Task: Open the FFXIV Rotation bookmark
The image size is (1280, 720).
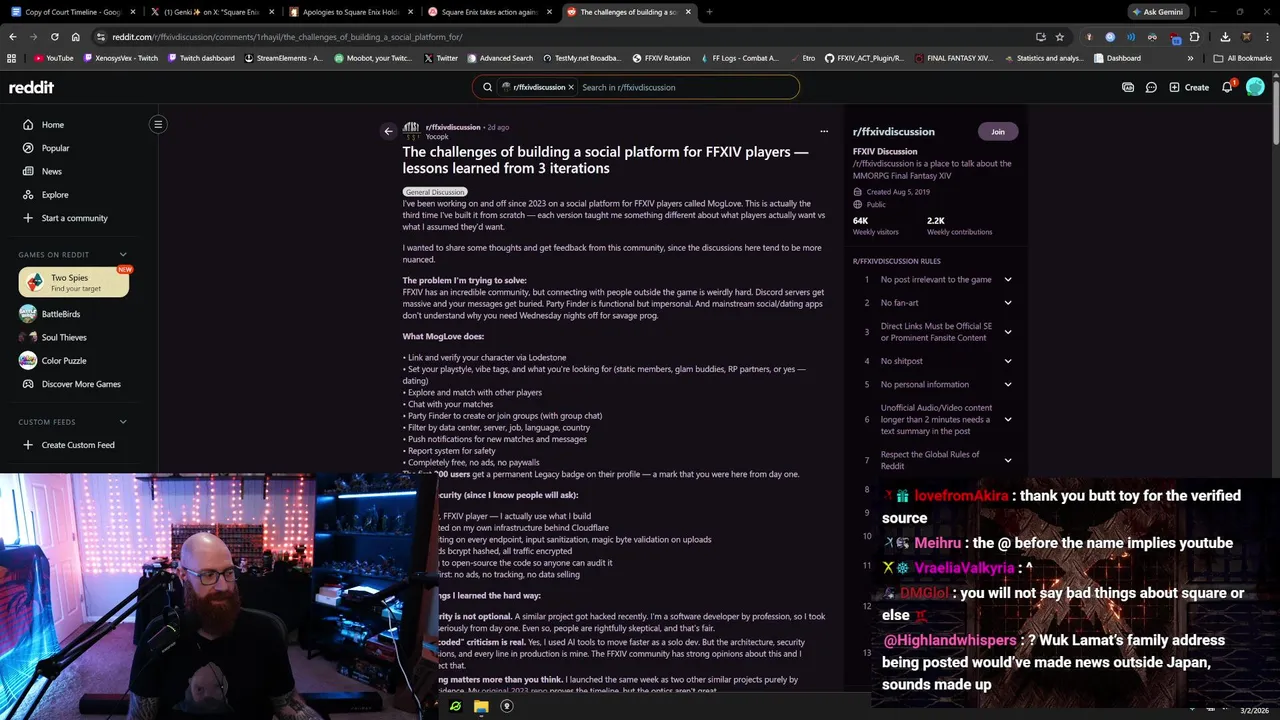Action: [x=661, y=58]
